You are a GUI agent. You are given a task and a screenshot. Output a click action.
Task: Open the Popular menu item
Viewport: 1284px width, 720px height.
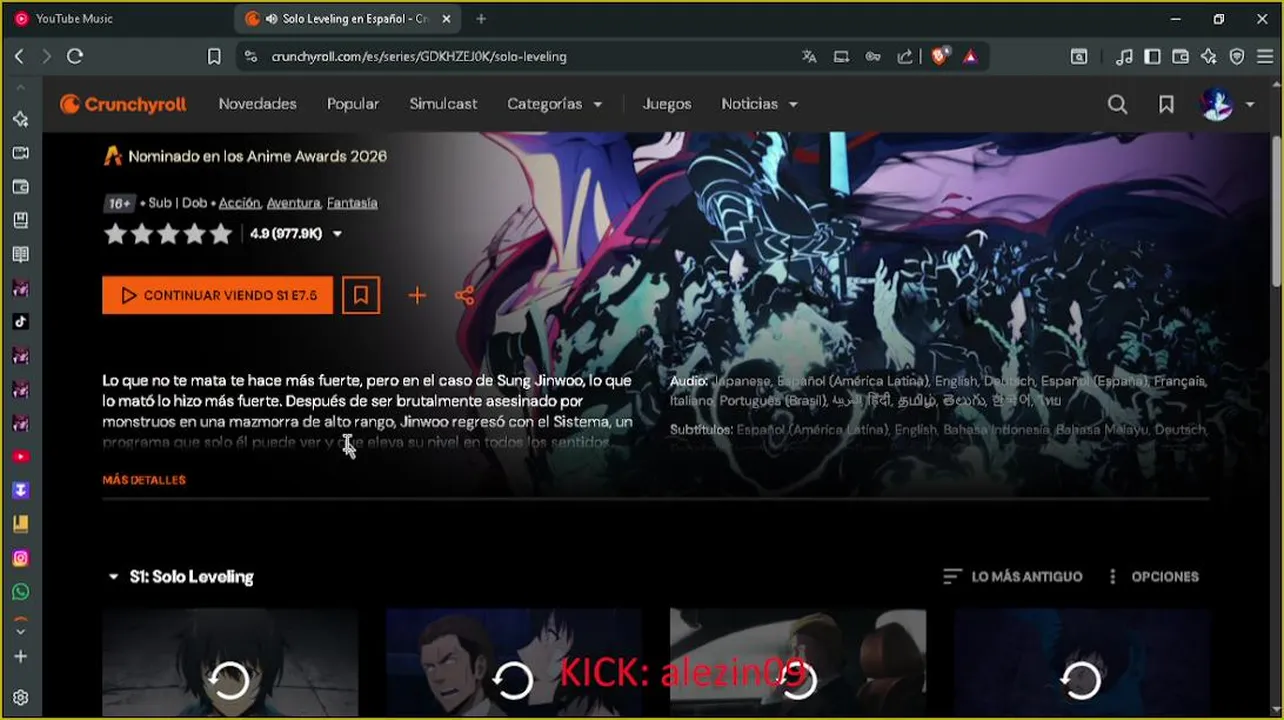coord(353,104)
